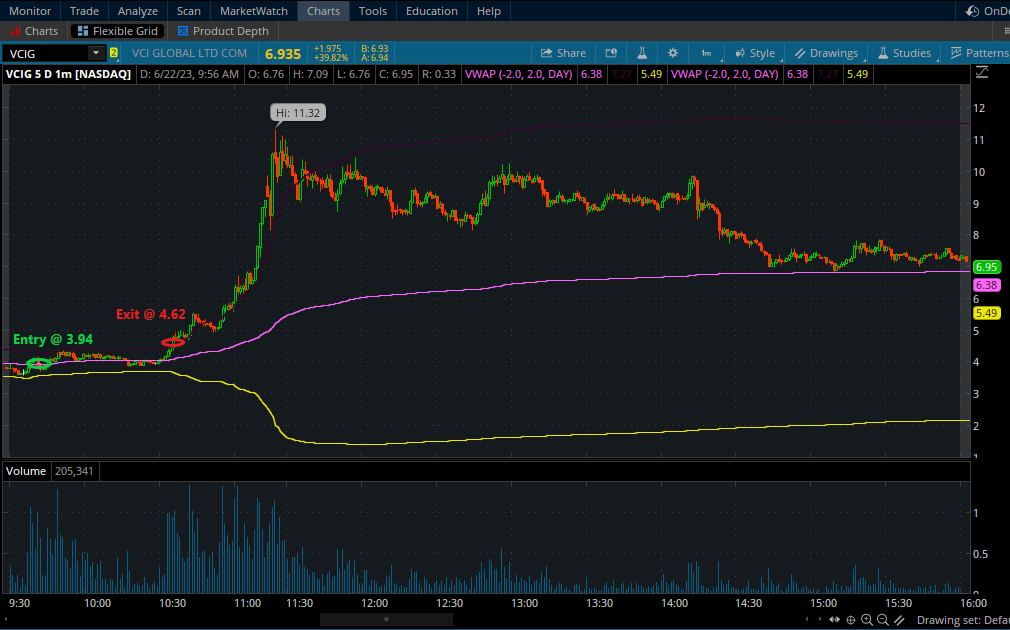Switch to the Analyze tab
This screenshot has height=630, width=1010.
pos(138,11)
